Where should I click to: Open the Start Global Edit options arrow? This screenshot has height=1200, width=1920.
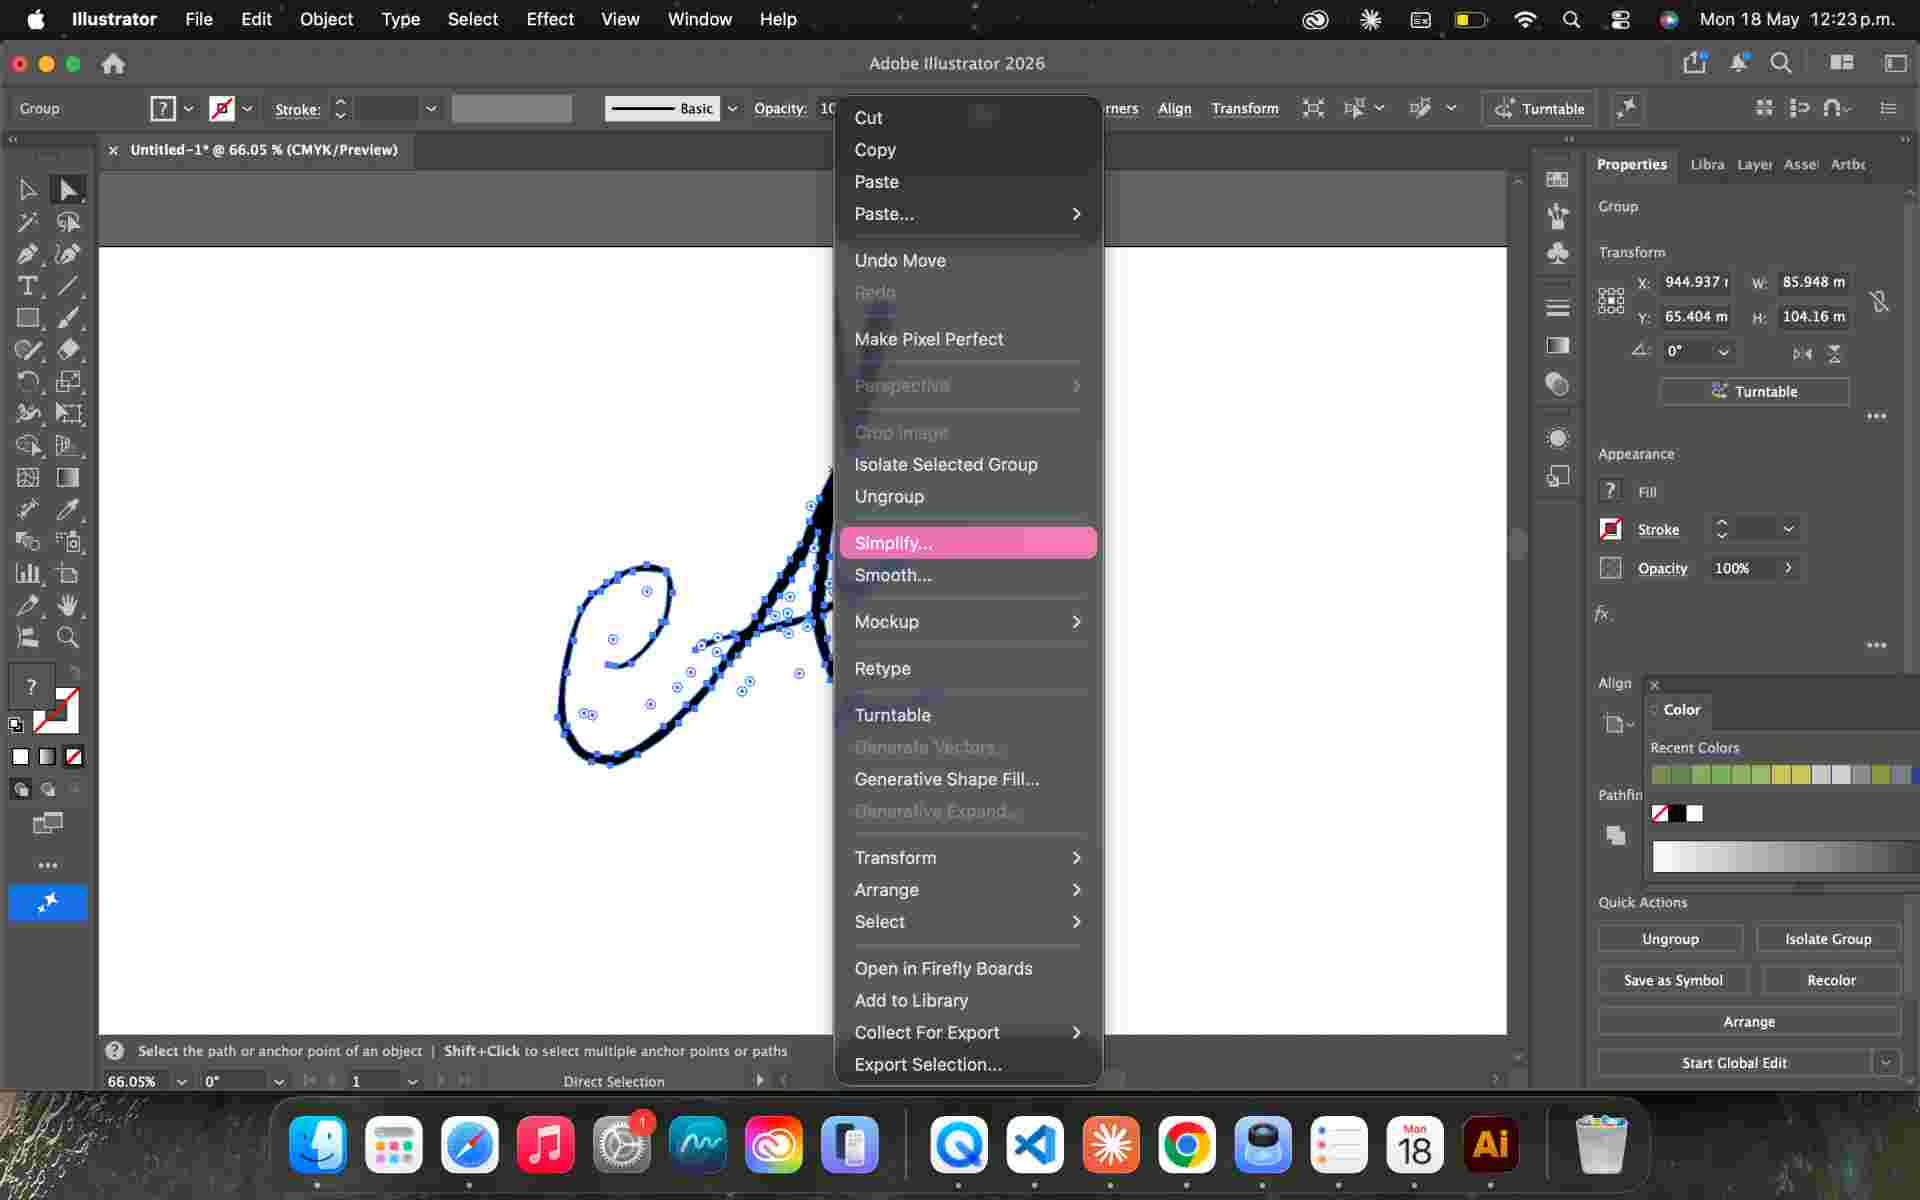[x=1886, y=1063]
